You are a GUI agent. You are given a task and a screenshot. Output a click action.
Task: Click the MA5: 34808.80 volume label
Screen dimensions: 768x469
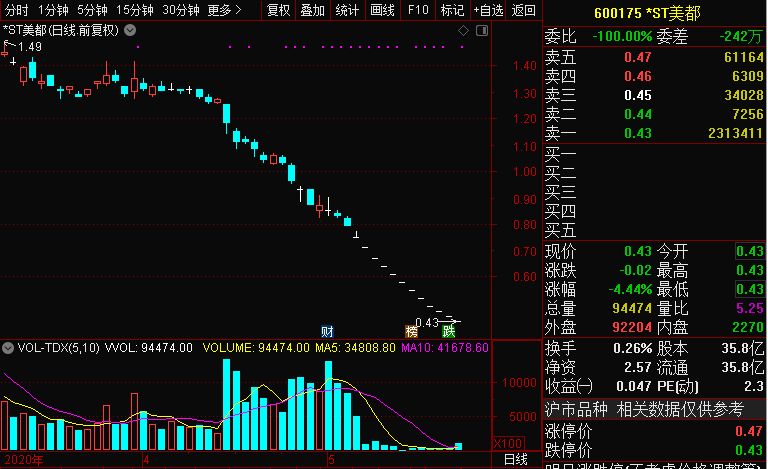click(x=355, y=348)
